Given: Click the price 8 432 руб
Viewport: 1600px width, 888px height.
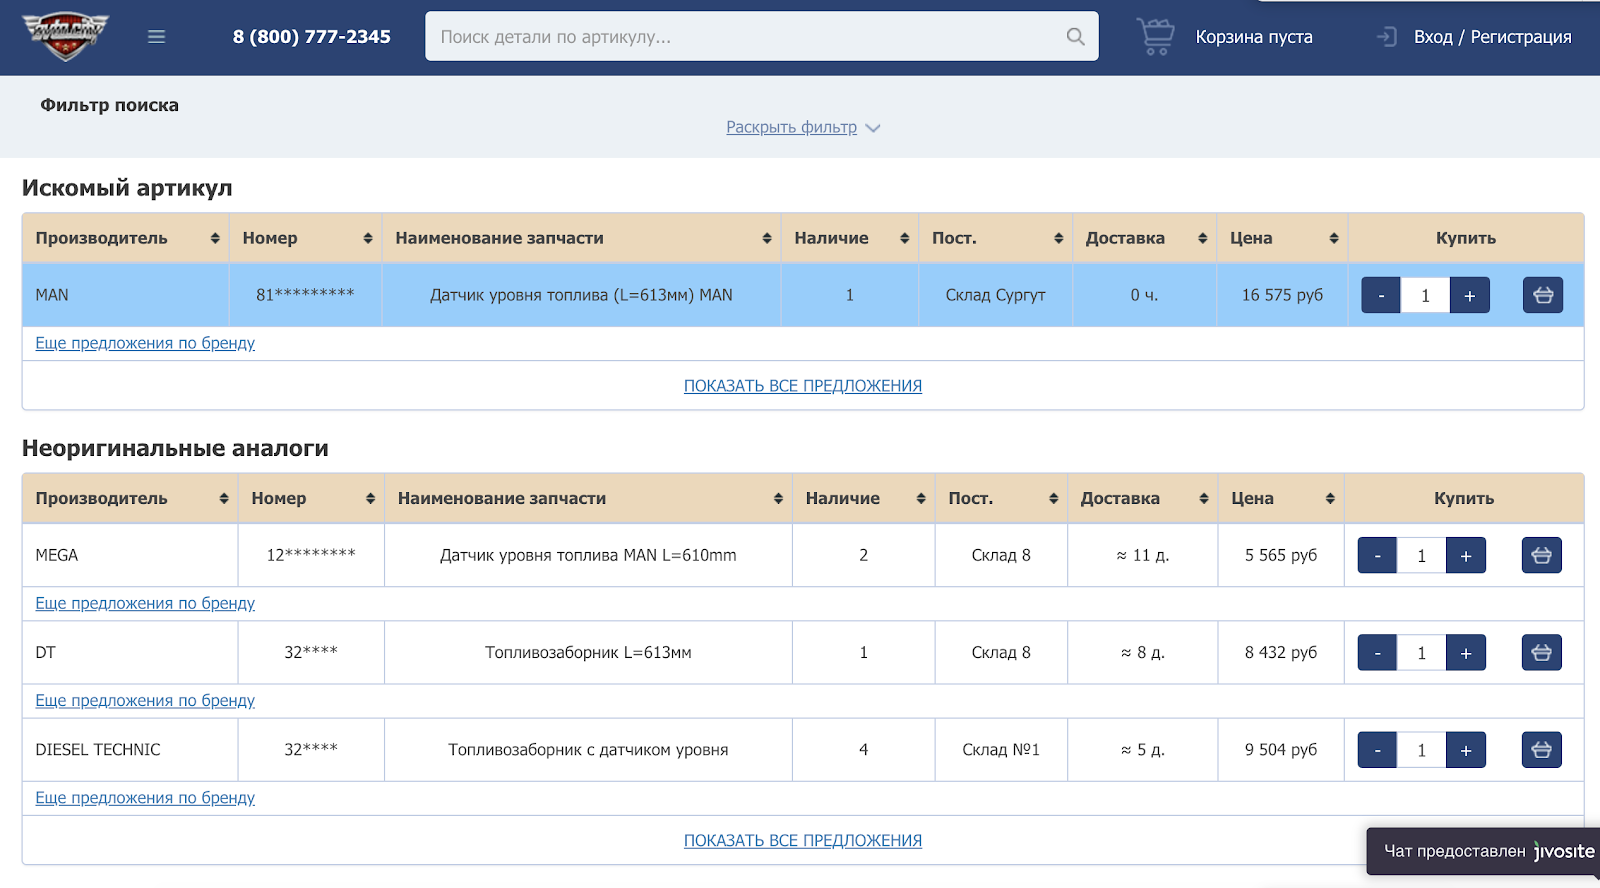Looking at the screenshot, I should click(1281, 652).
